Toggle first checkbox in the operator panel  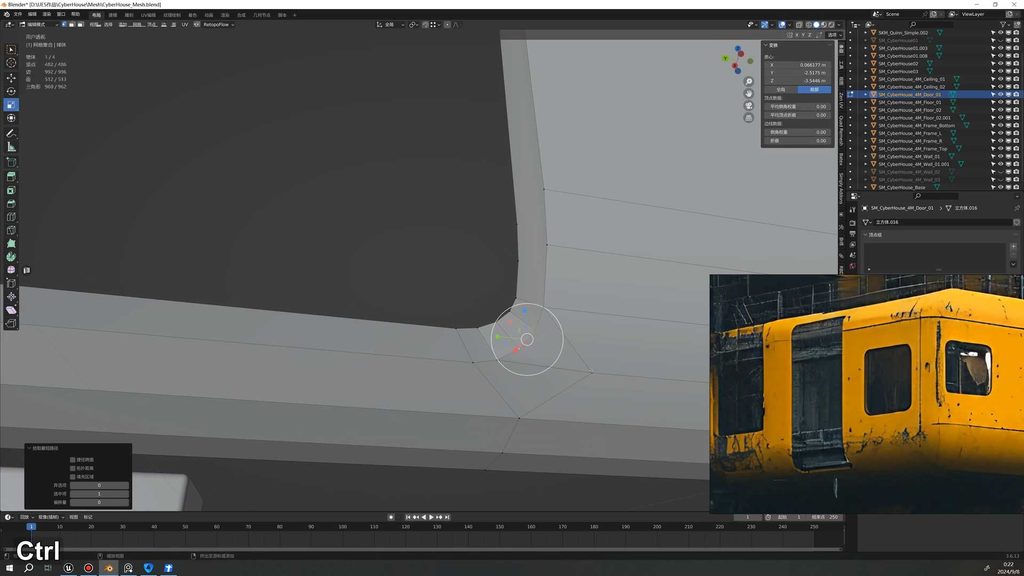(x=72, y=460)
